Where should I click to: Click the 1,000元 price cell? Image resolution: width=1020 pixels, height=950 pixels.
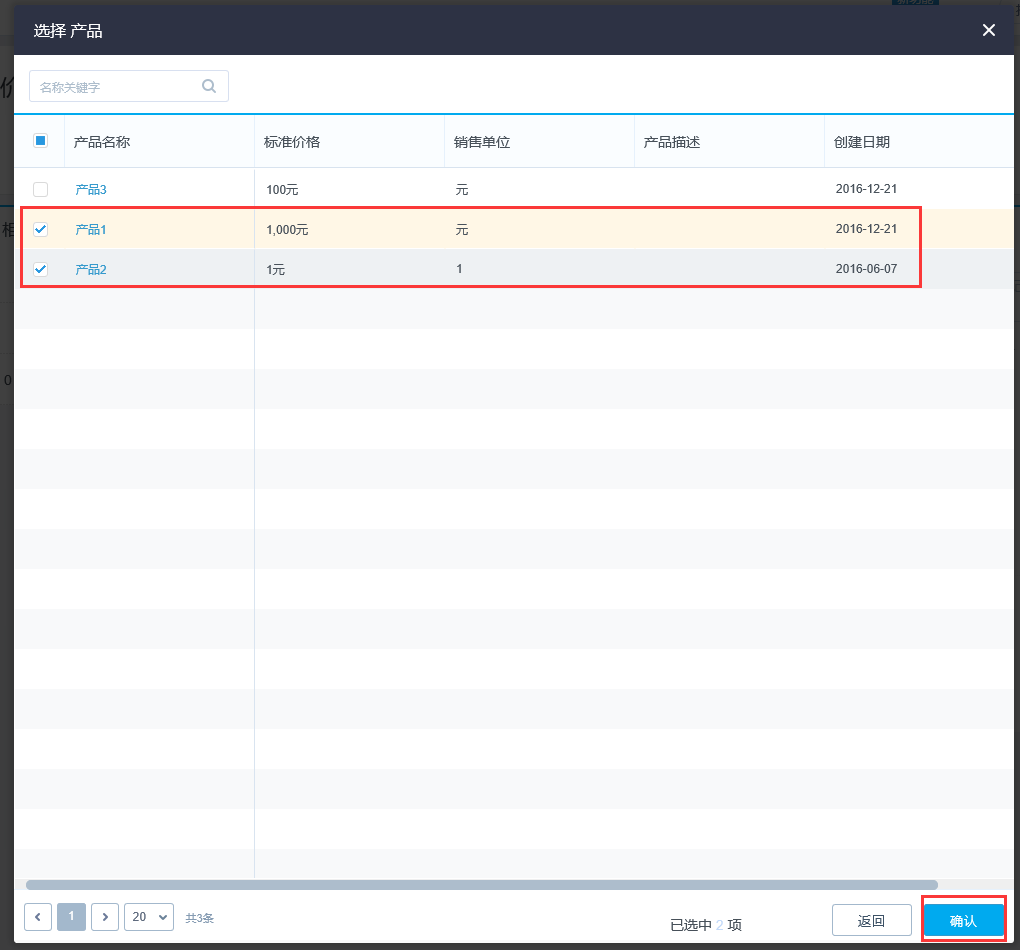point(287,229)
